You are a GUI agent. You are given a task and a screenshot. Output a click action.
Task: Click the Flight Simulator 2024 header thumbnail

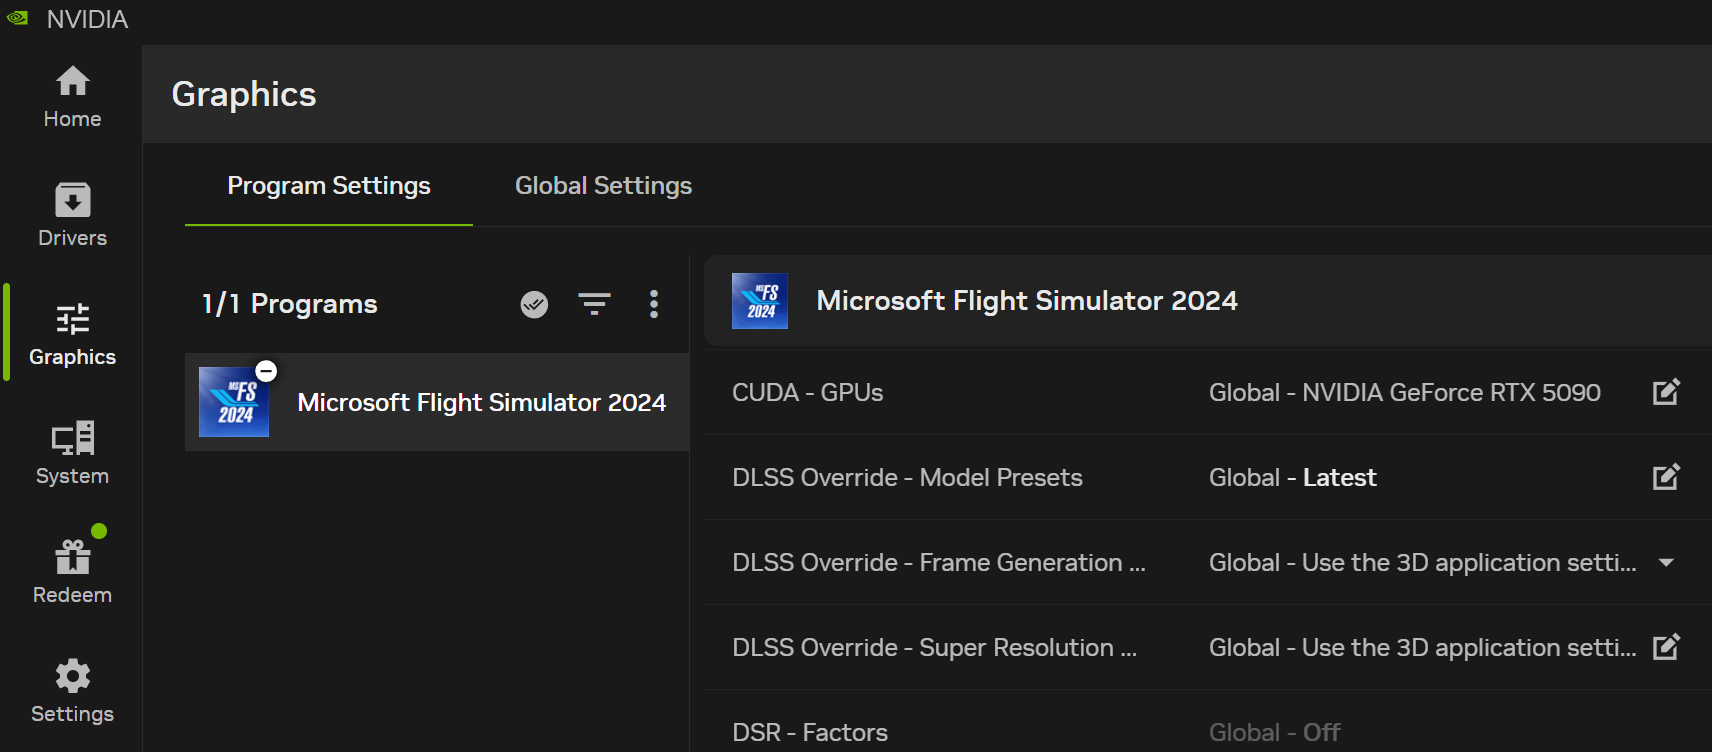coord(759,301)
